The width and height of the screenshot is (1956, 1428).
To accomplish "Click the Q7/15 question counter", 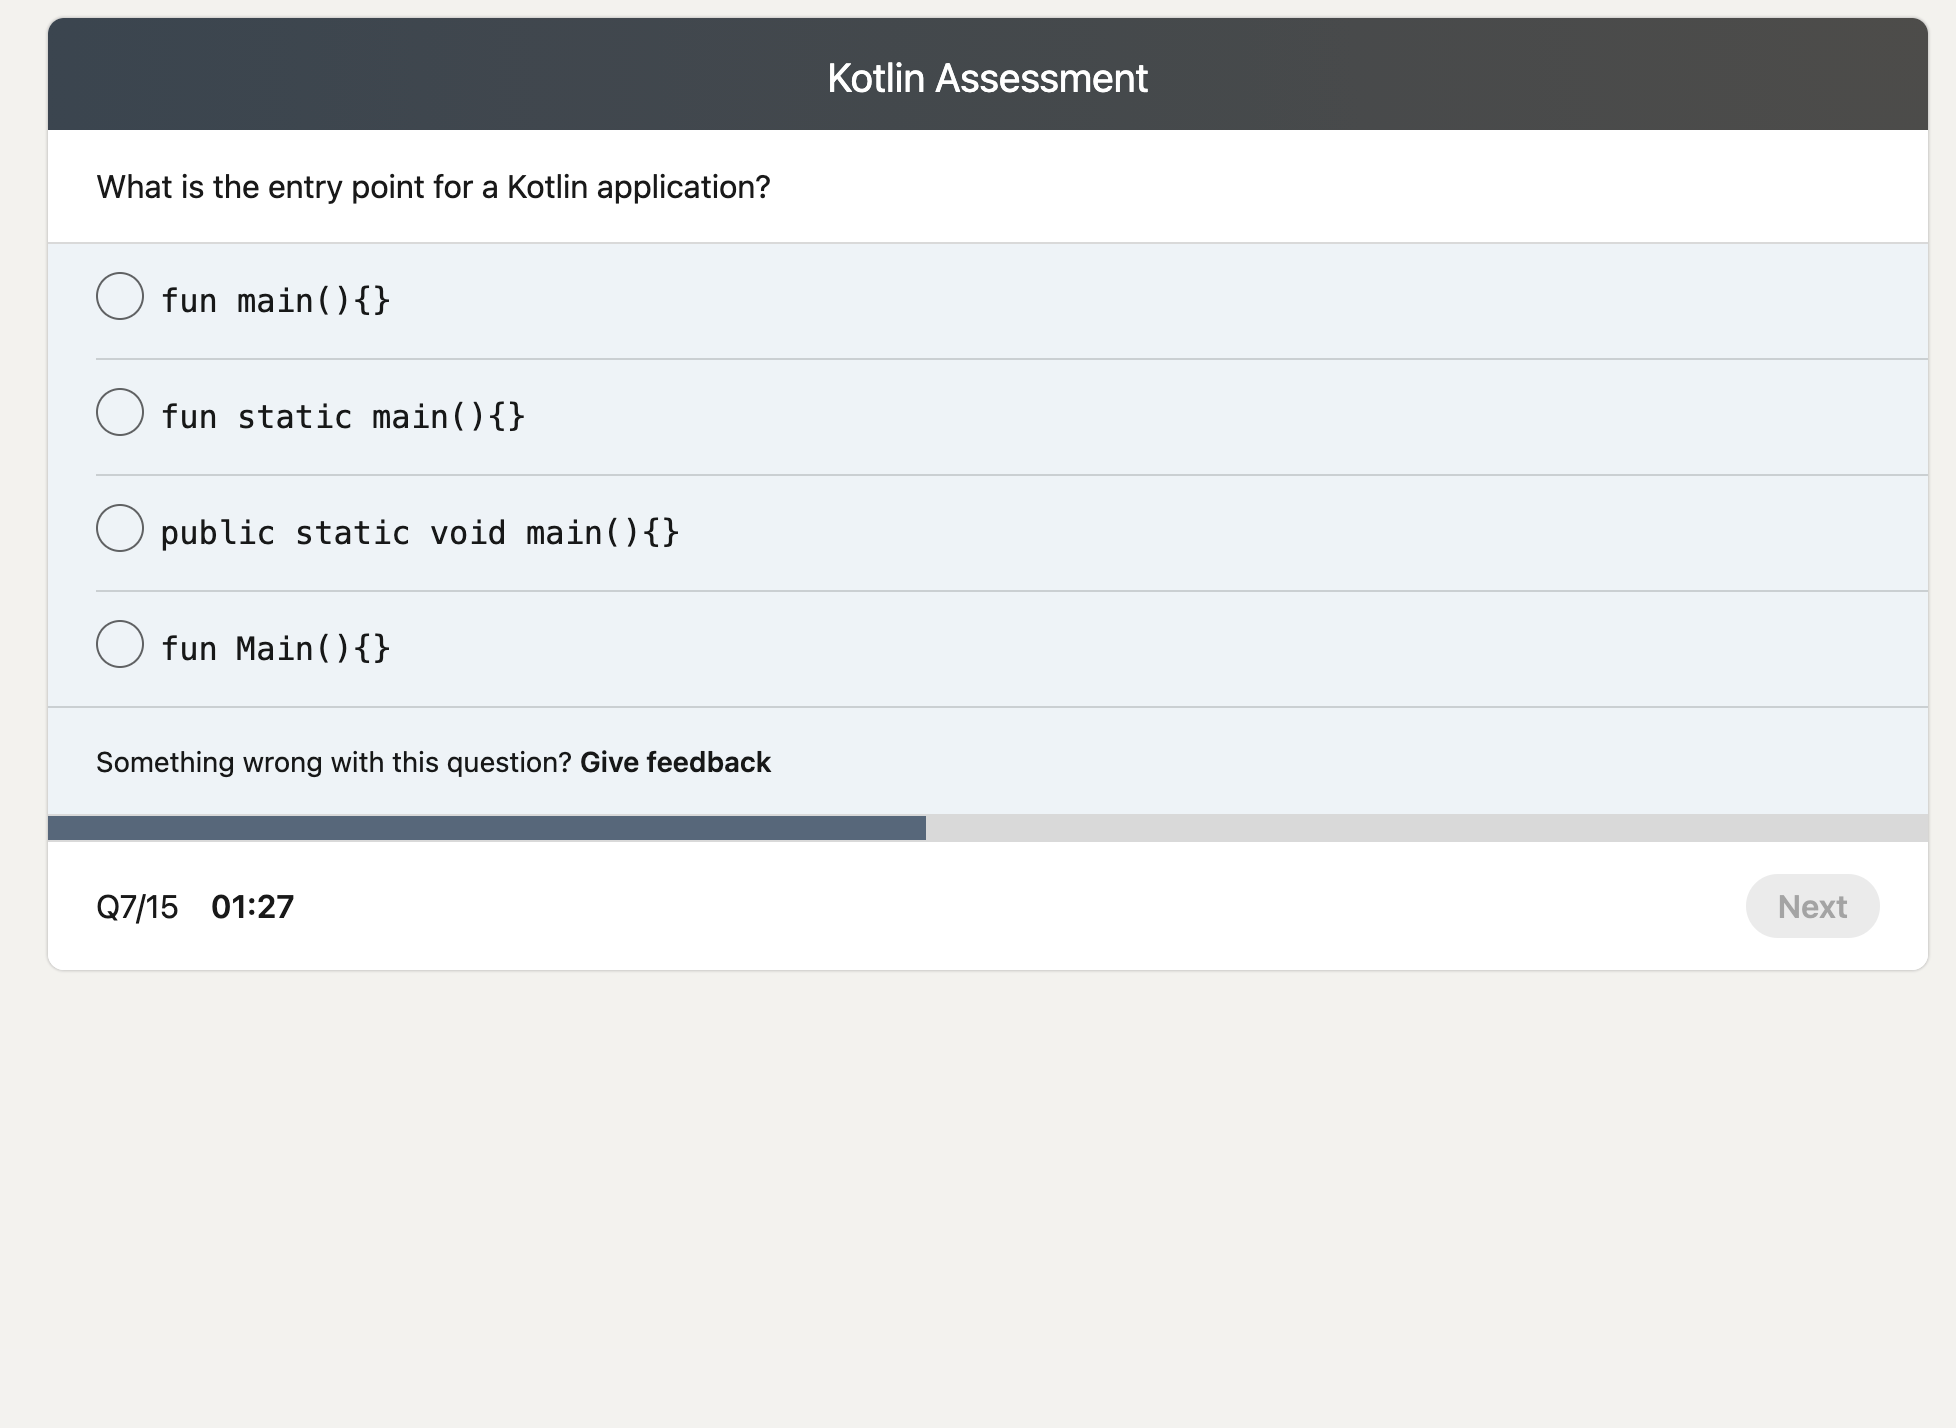I will point(136,906).
